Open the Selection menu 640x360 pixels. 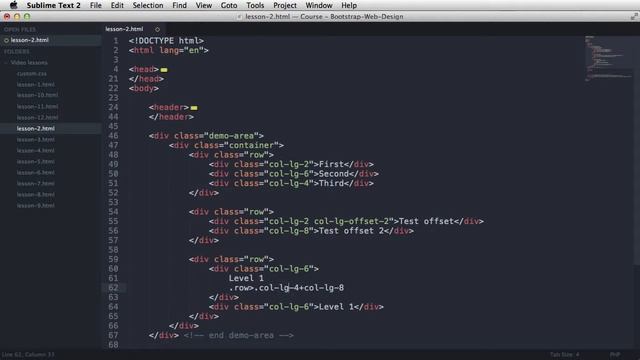tap(148, 5)
